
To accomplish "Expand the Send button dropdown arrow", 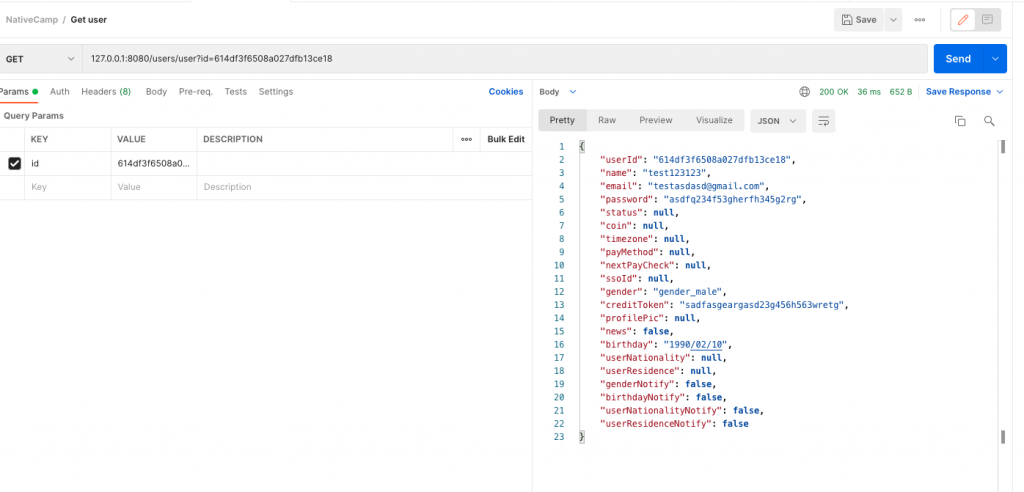I will pyautogui.click(x=995, y=59).
